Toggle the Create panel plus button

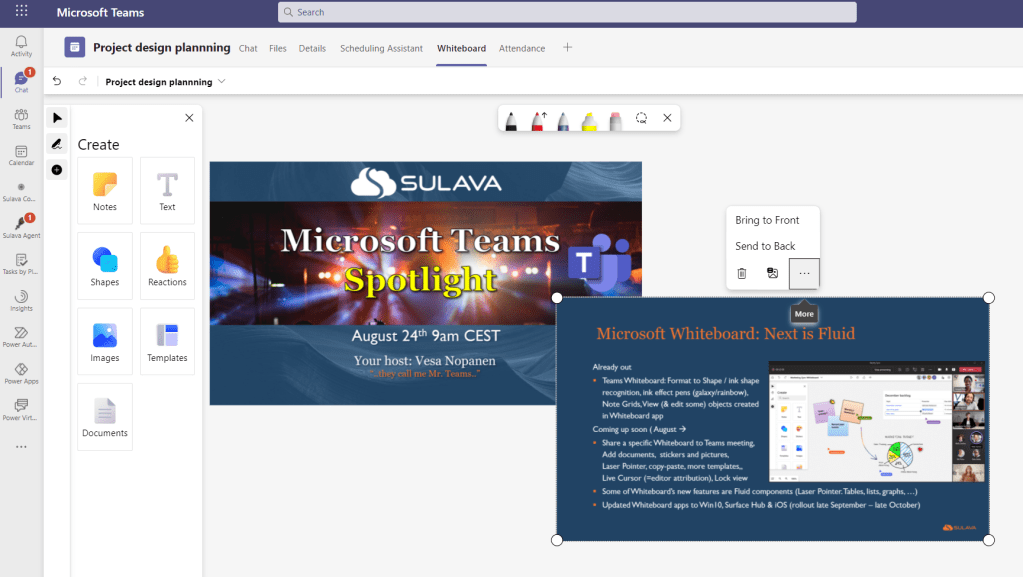57,170
